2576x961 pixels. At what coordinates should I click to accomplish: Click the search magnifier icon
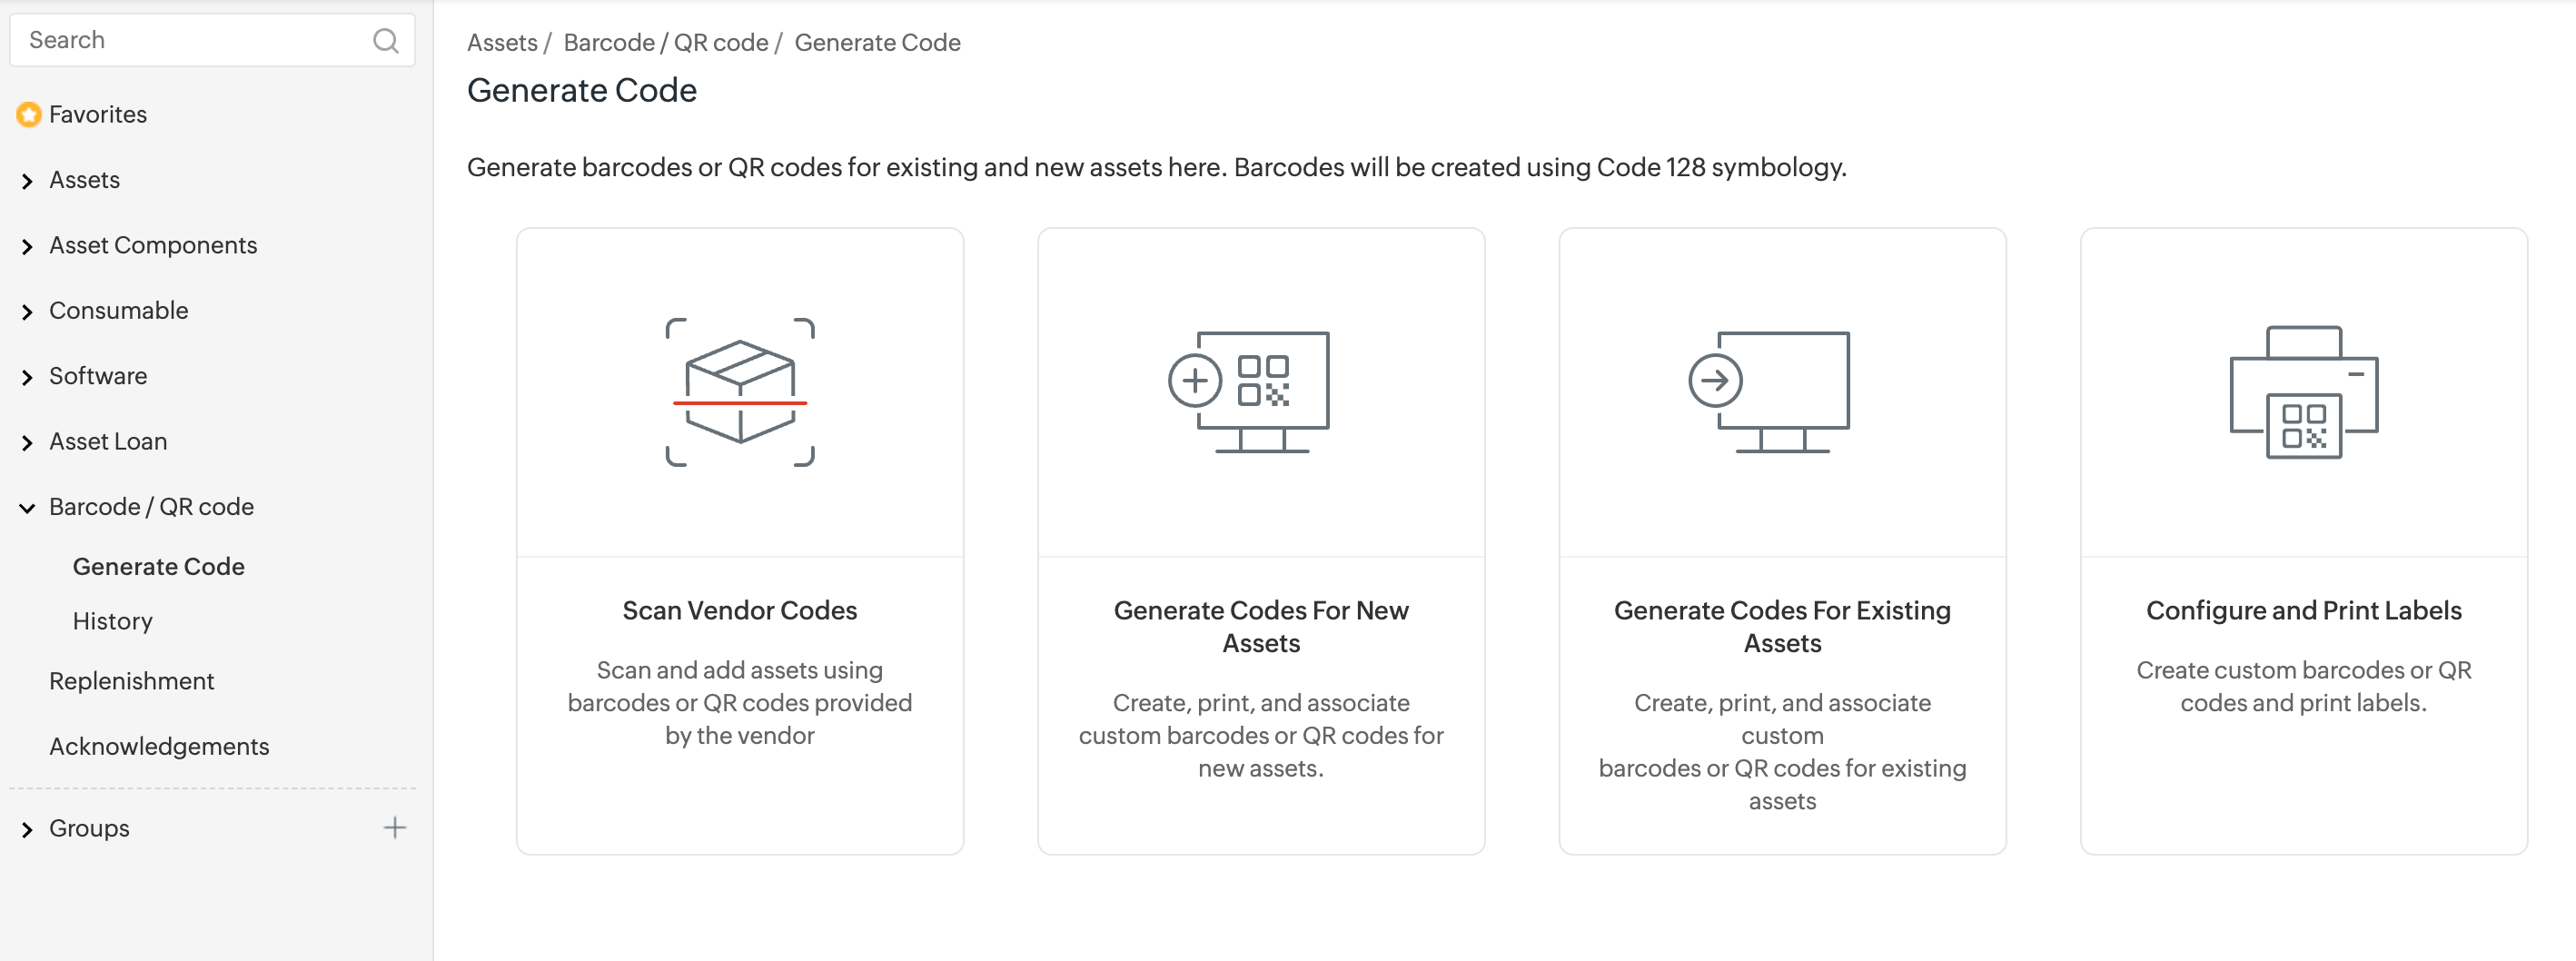pyautogui.click(x=385, y=41)
